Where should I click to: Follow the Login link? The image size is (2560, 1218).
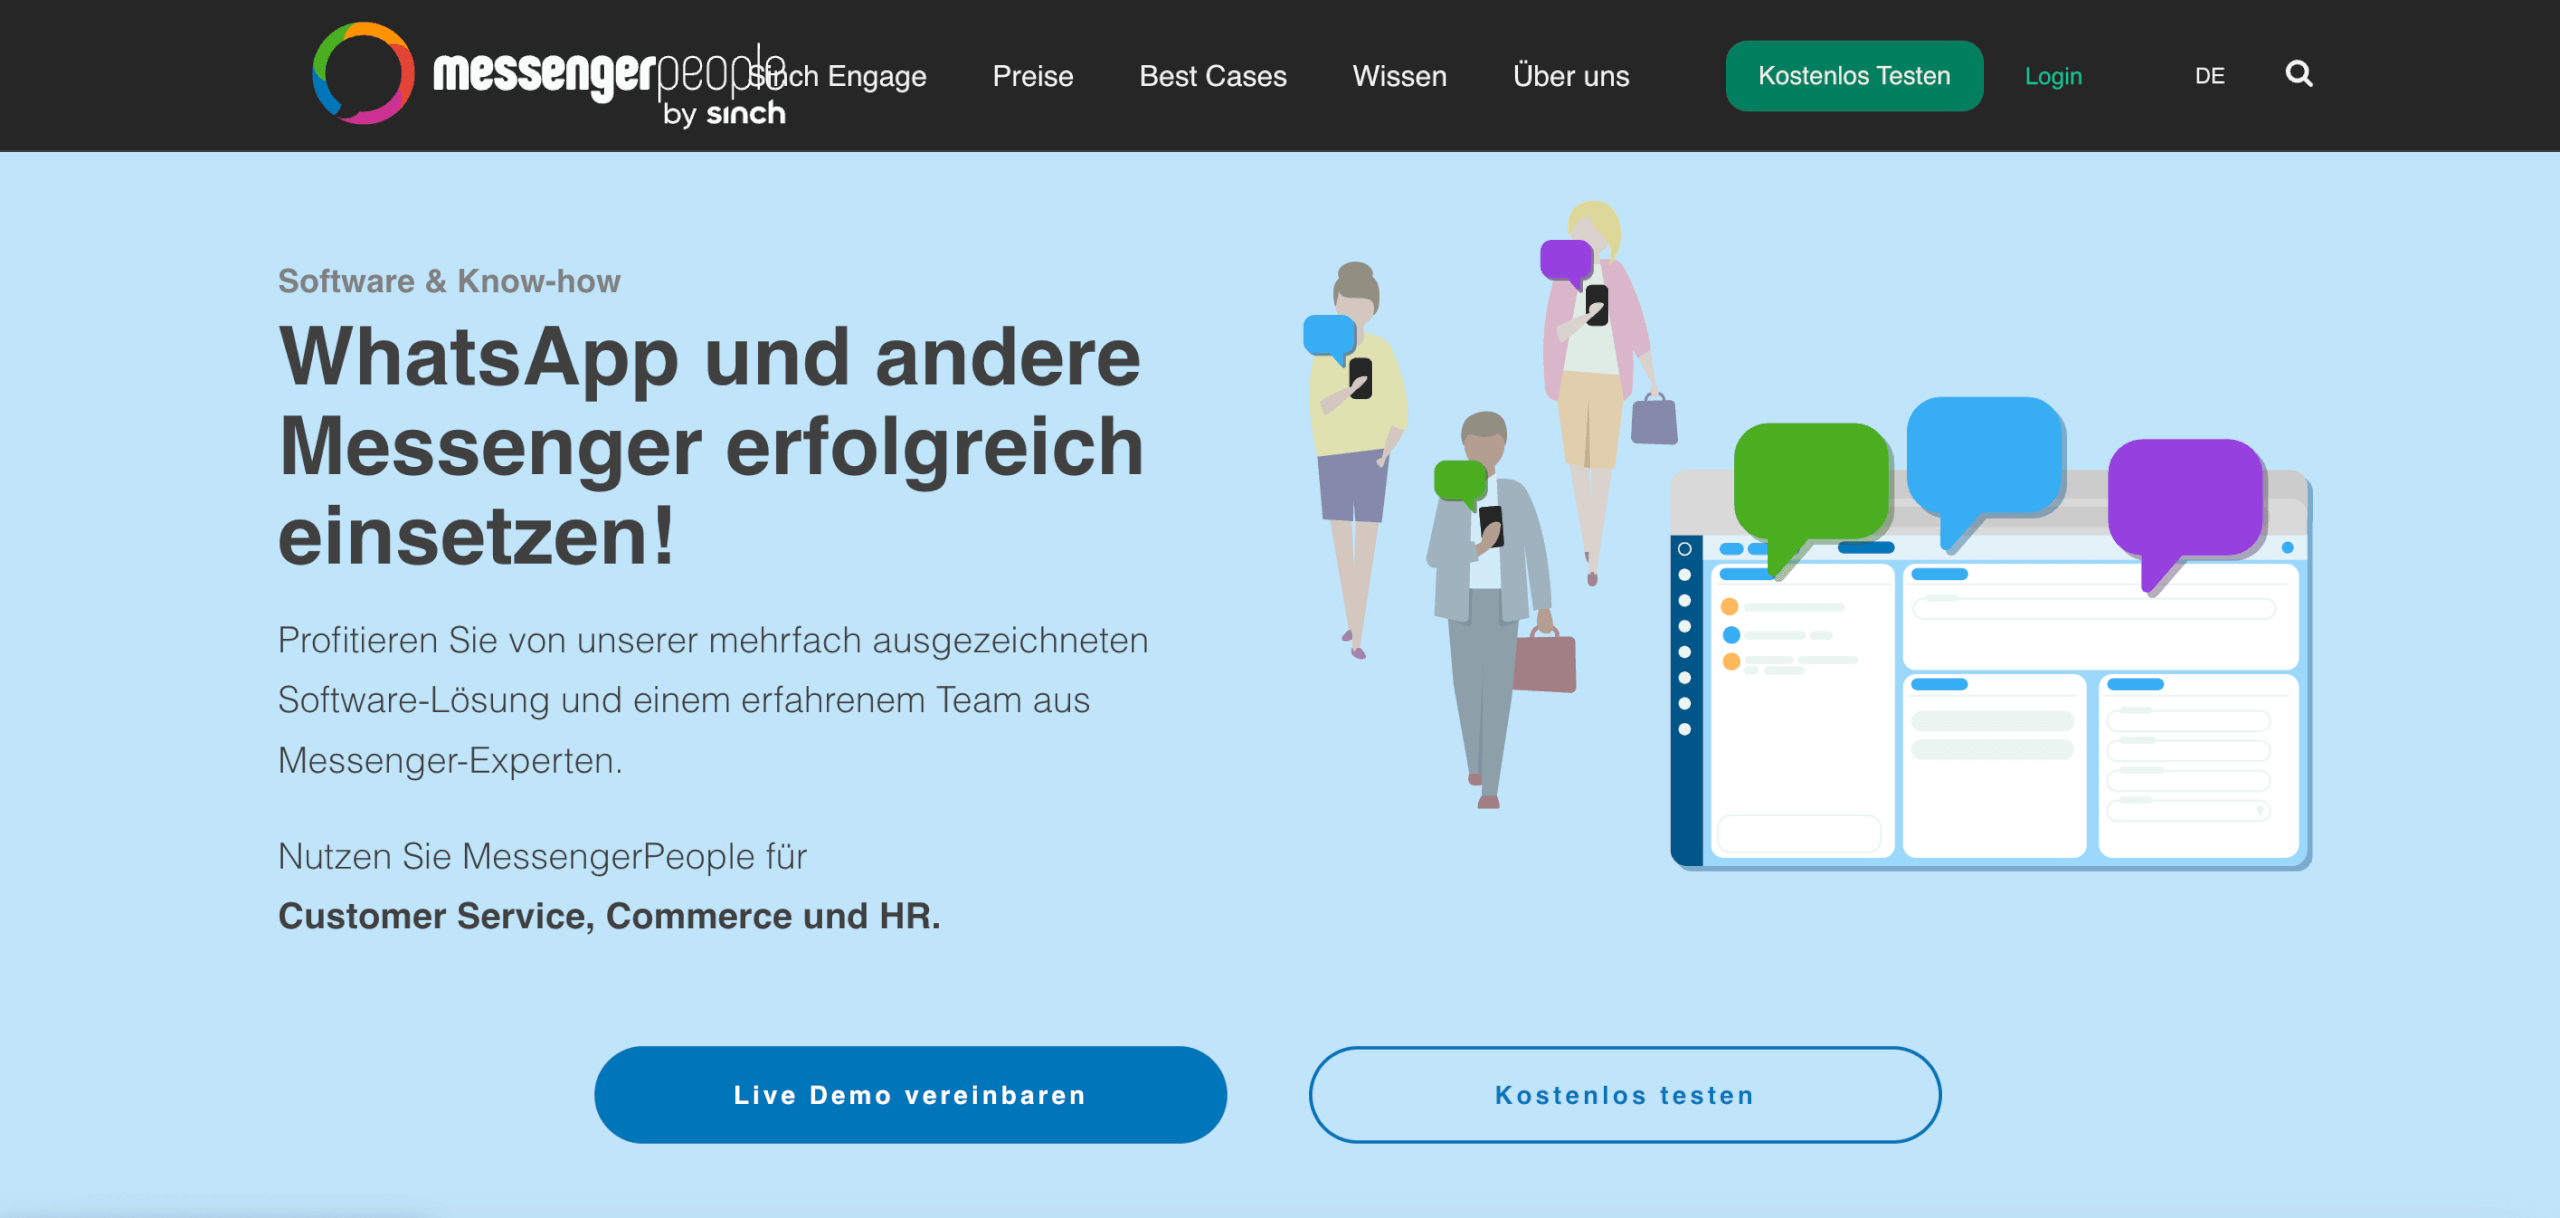pyautogui.click(x=2053, y=76)
